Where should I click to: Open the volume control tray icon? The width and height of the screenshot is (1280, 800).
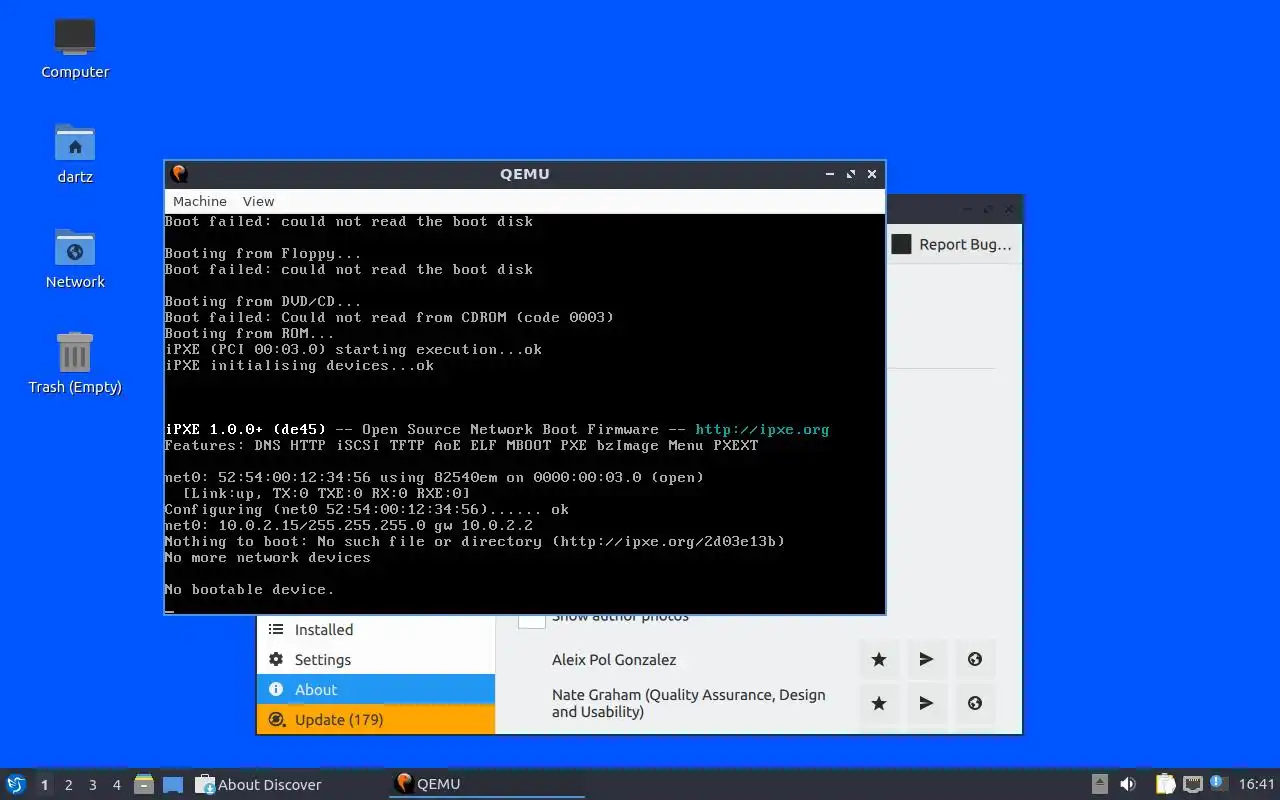click(1128, 784)
